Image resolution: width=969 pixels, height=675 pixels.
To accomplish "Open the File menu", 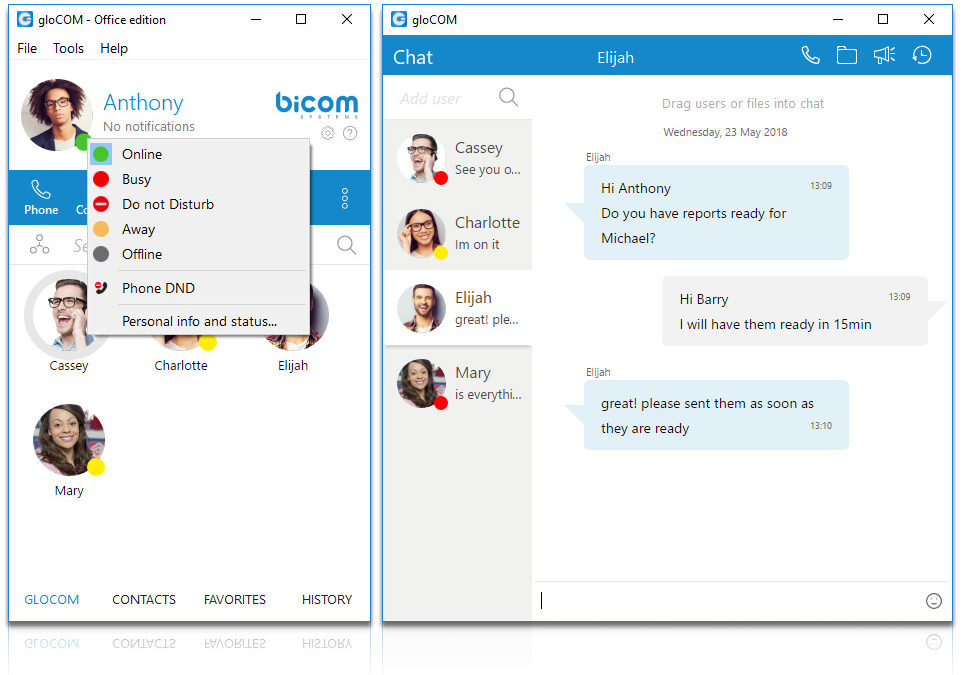I will coord(27,48).
